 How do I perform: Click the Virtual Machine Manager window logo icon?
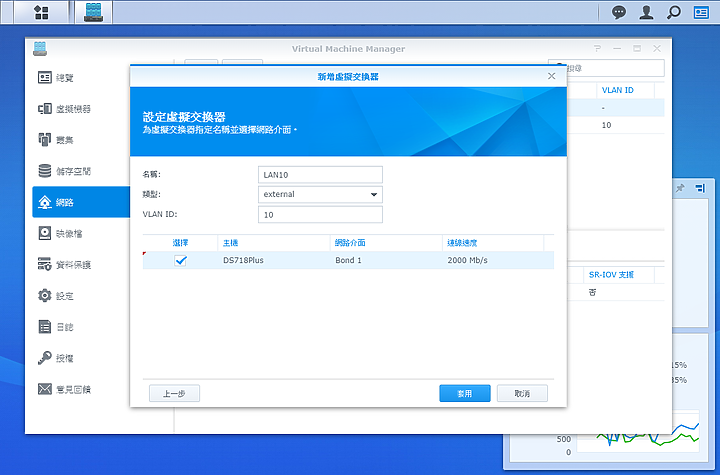click(40, 48)
